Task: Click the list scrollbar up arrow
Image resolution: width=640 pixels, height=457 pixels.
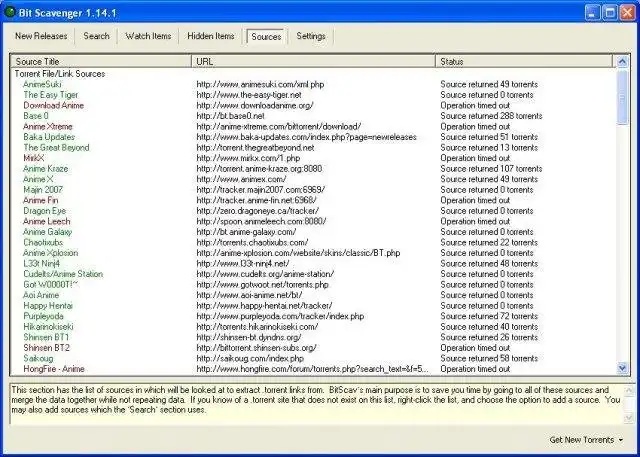Action: (622, 62)
